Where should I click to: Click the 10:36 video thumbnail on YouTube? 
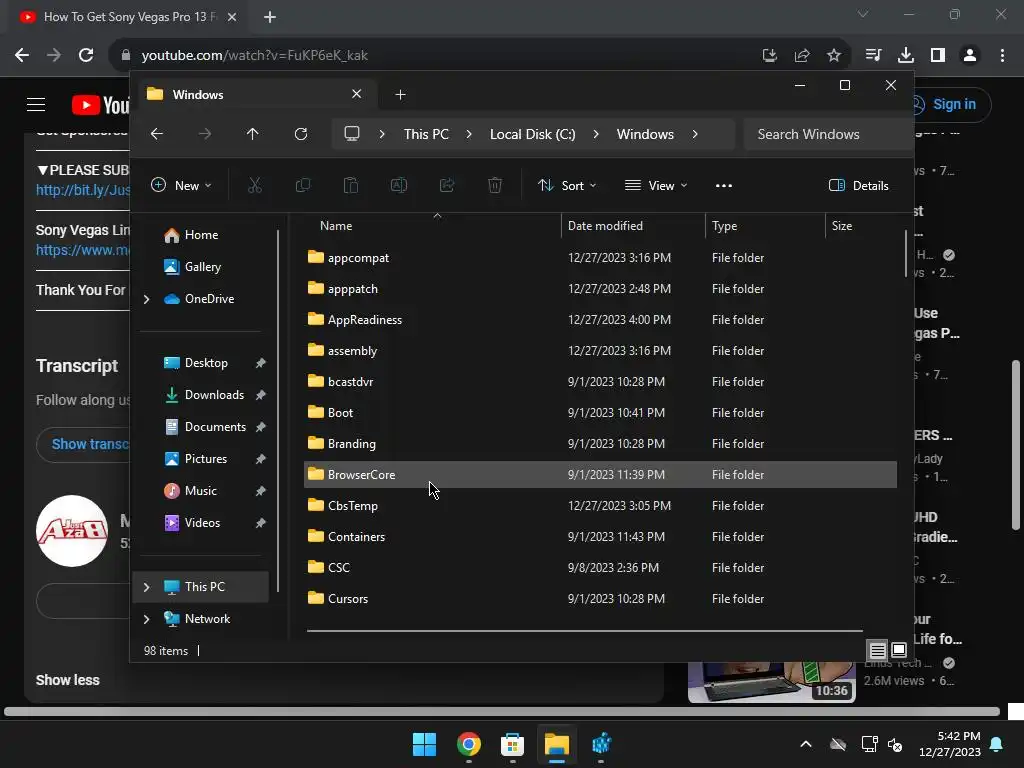click(x=771, y=682)
